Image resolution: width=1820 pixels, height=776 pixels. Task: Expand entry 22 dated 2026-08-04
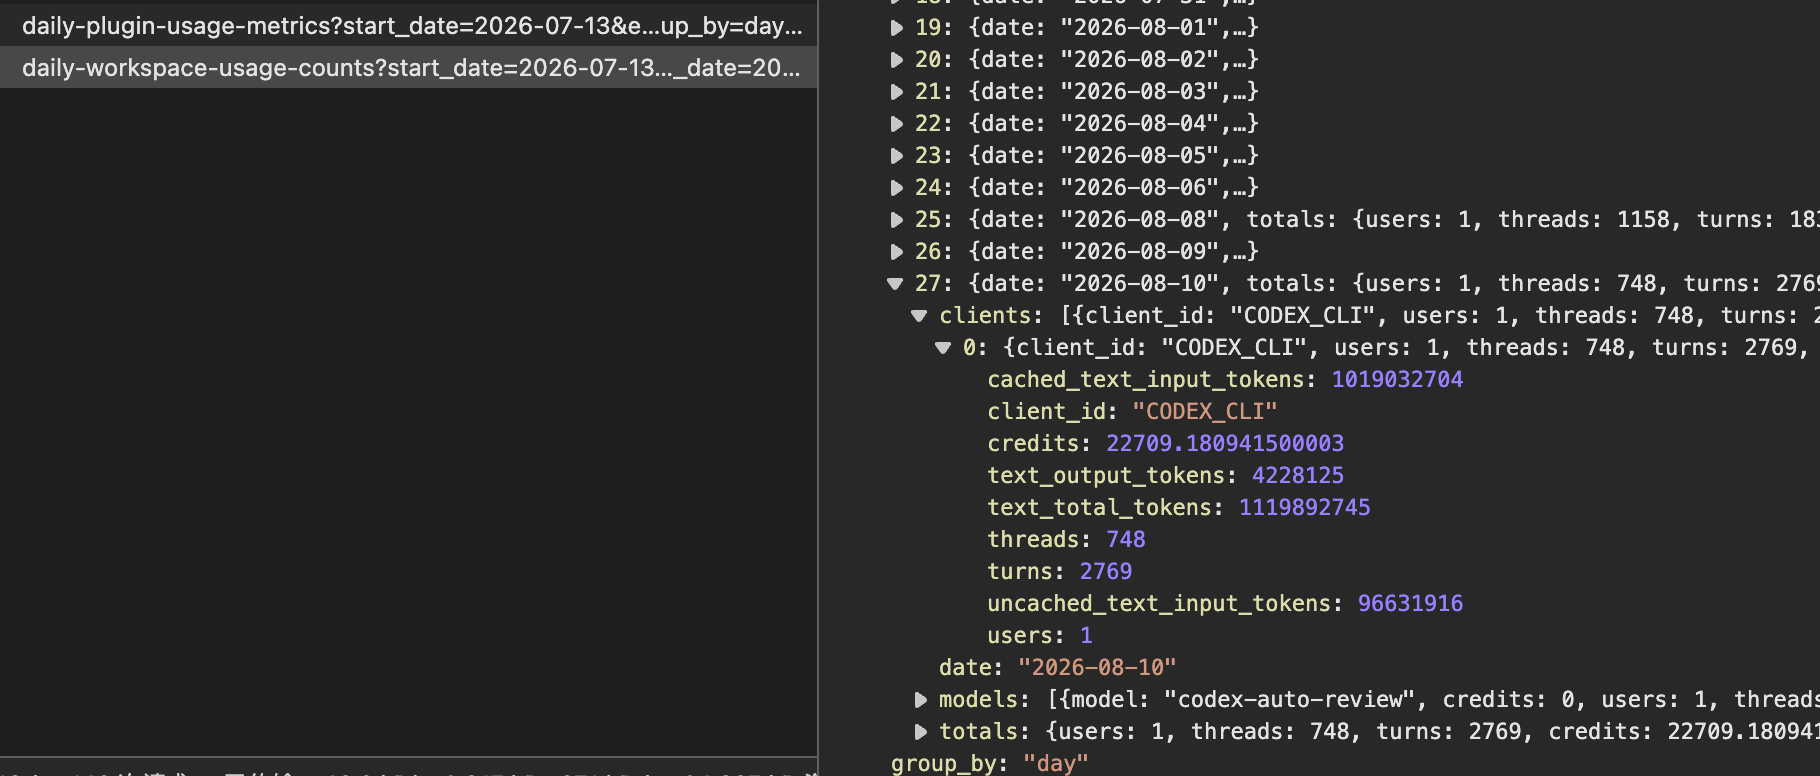[897, 124]
